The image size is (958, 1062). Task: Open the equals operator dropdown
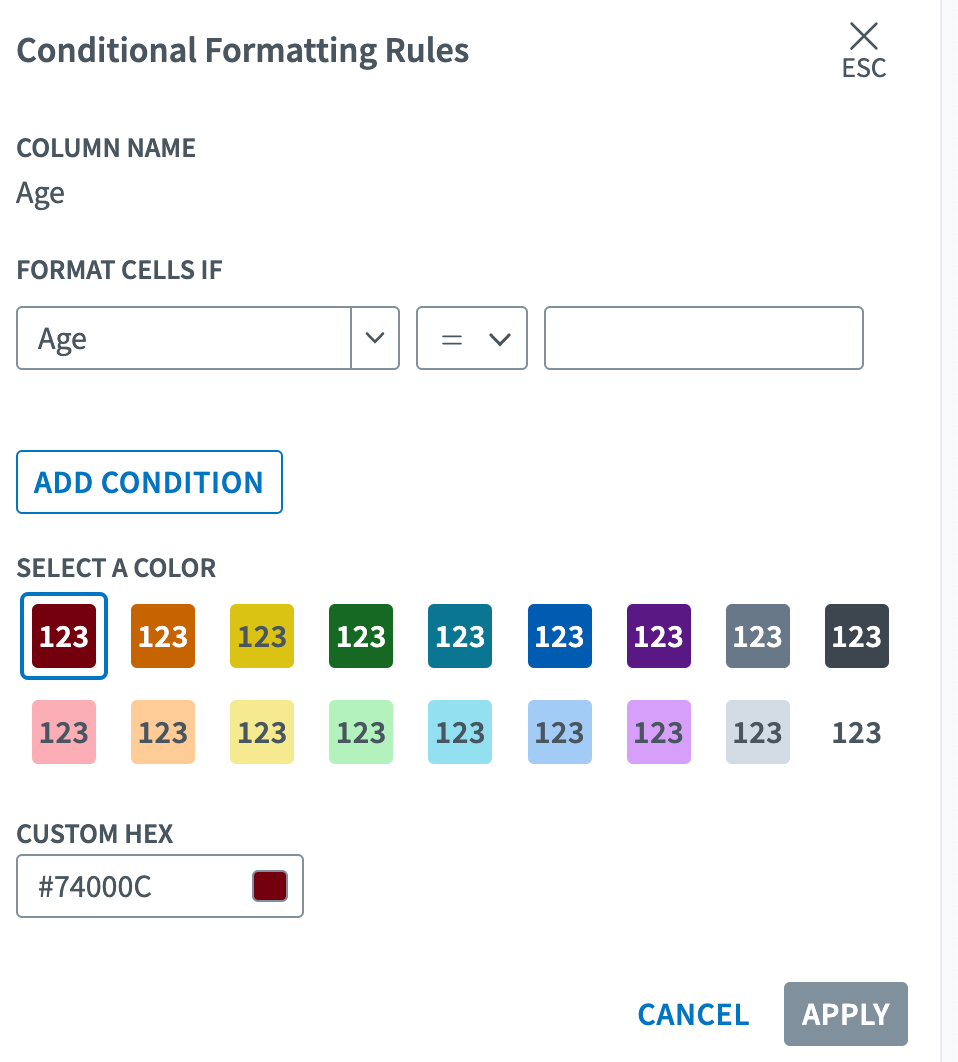click(471, 339)
